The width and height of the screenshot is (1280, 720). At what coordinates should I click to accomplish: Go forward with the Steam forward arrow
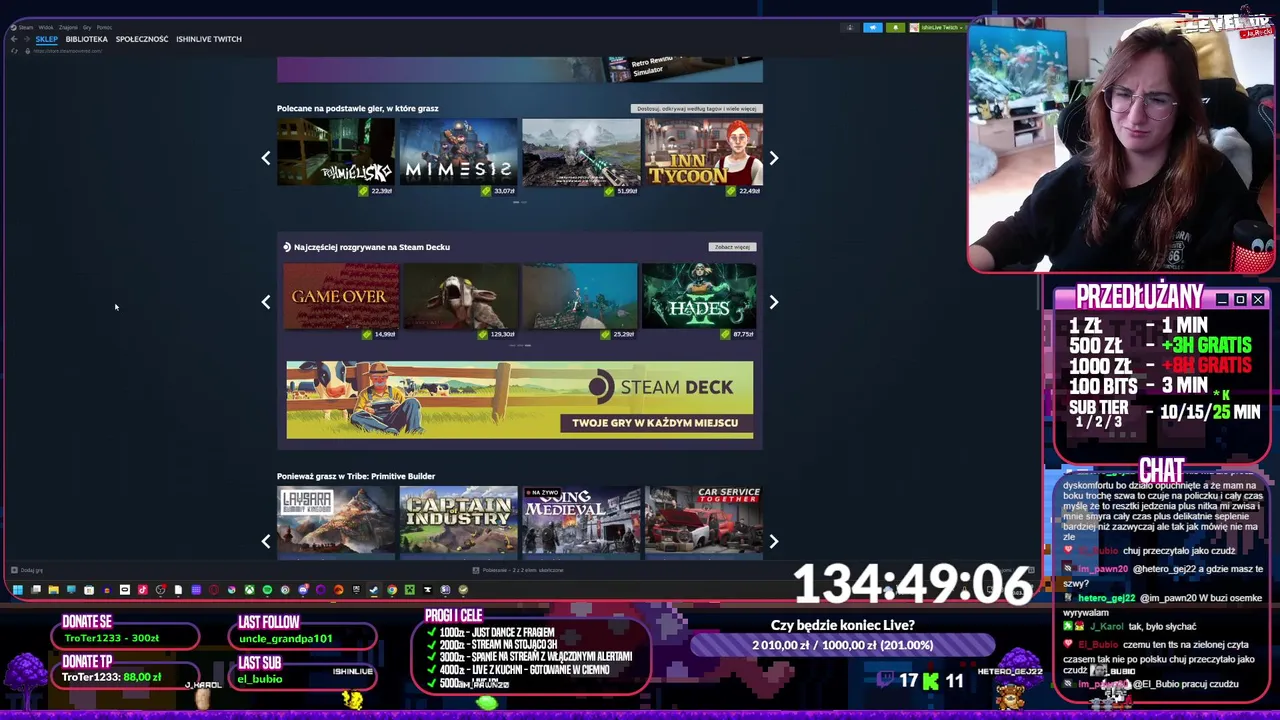pyautogui.click(x=27, y=39)
